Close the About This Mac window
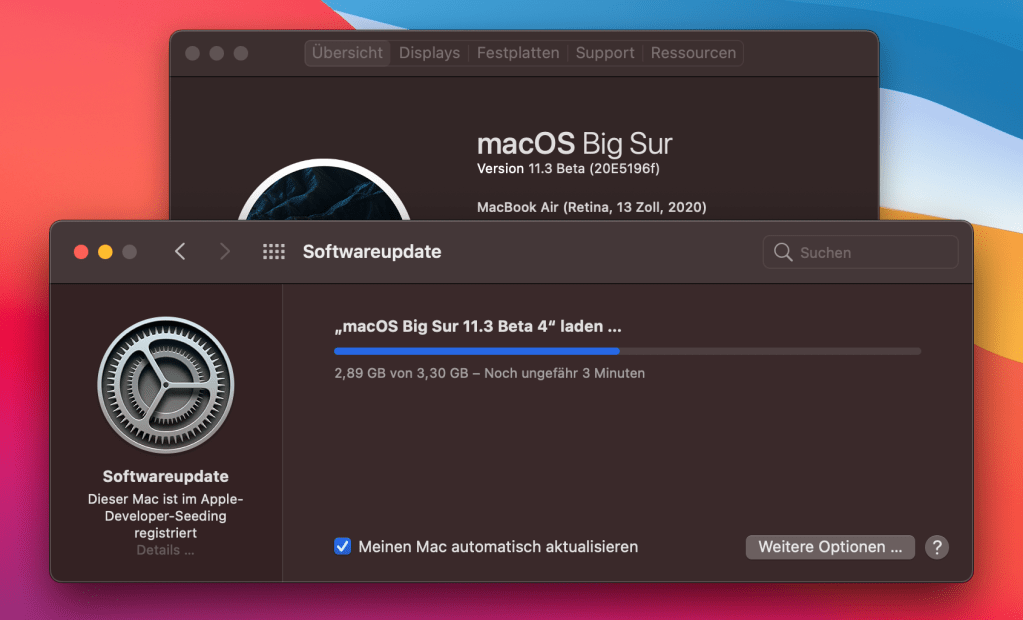The width and height of the screenshot is (1023, 620). [x=193, y=53]
